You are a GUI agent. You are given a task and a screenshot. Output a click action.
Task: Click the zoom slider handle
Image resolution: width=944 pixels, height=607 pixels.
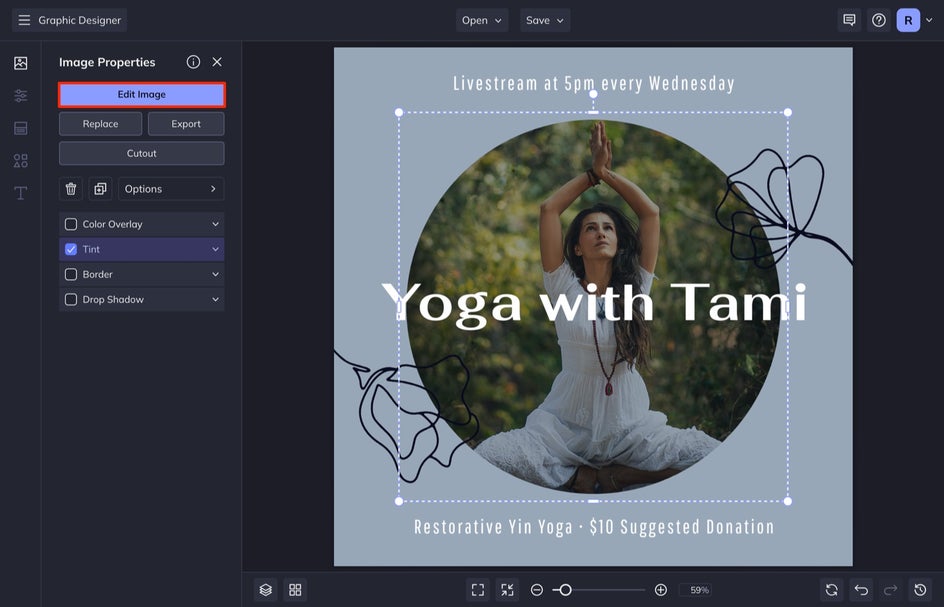[565, 590]
